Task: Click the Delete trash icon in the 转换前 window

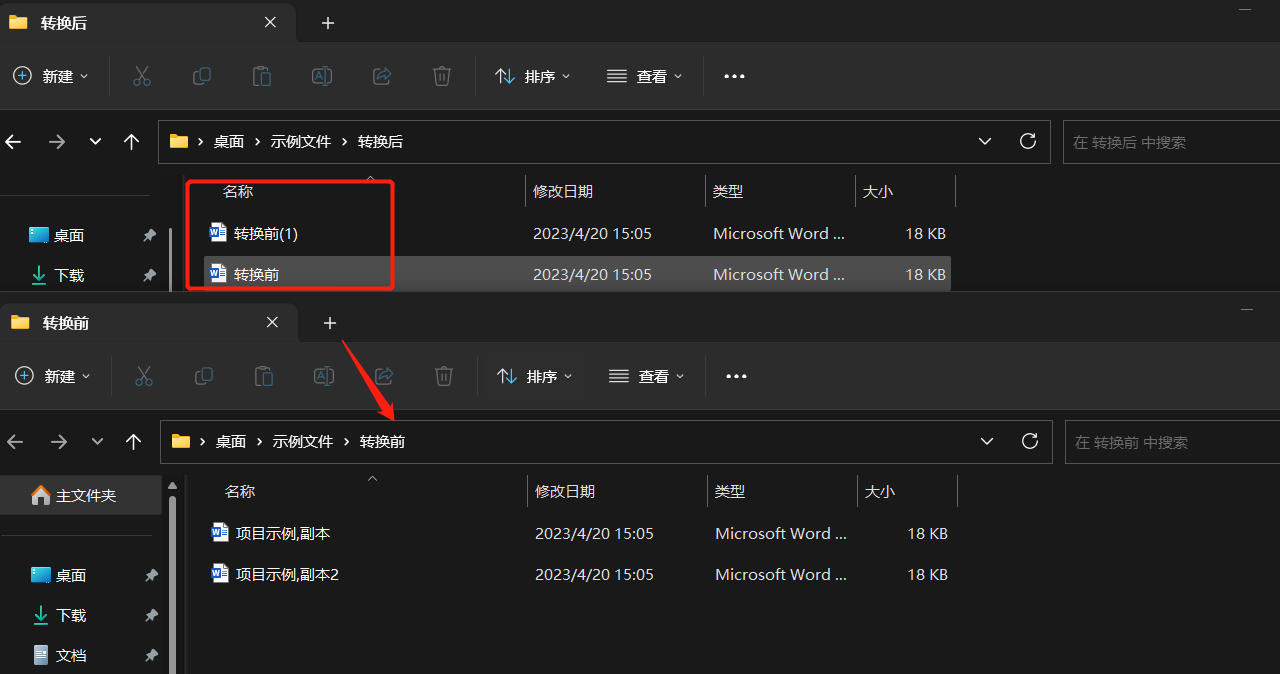Action: pyautogui.click(x=444, y=376)
